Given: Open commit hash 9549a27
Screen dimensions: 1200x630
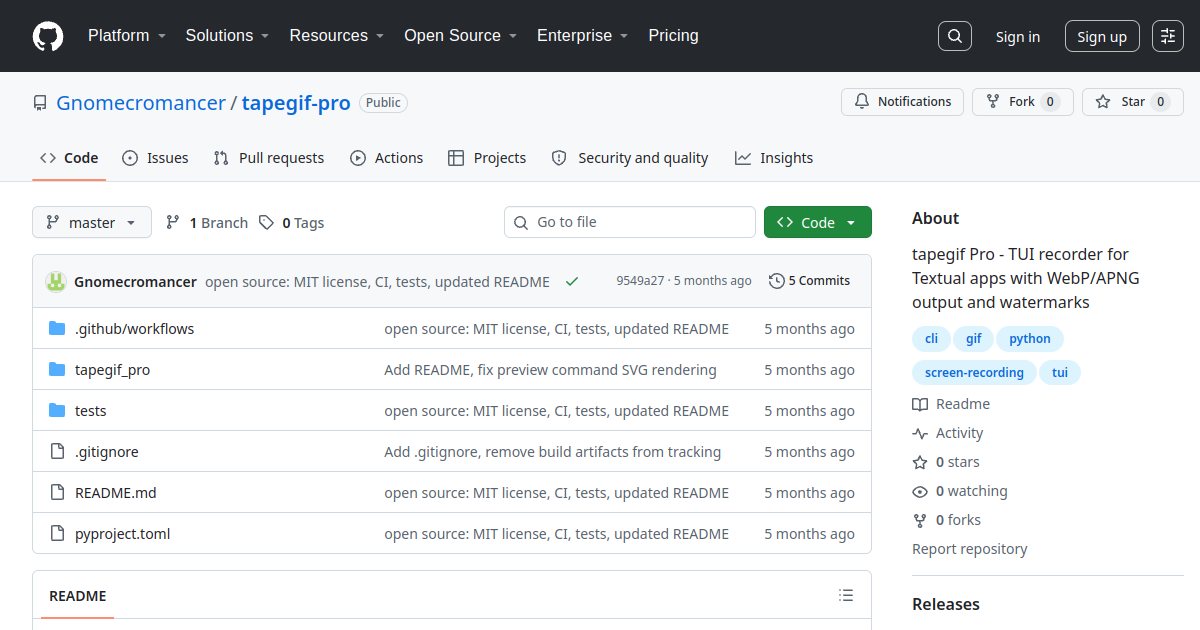Looking at the screenshot, I should [x=640, y=281].
